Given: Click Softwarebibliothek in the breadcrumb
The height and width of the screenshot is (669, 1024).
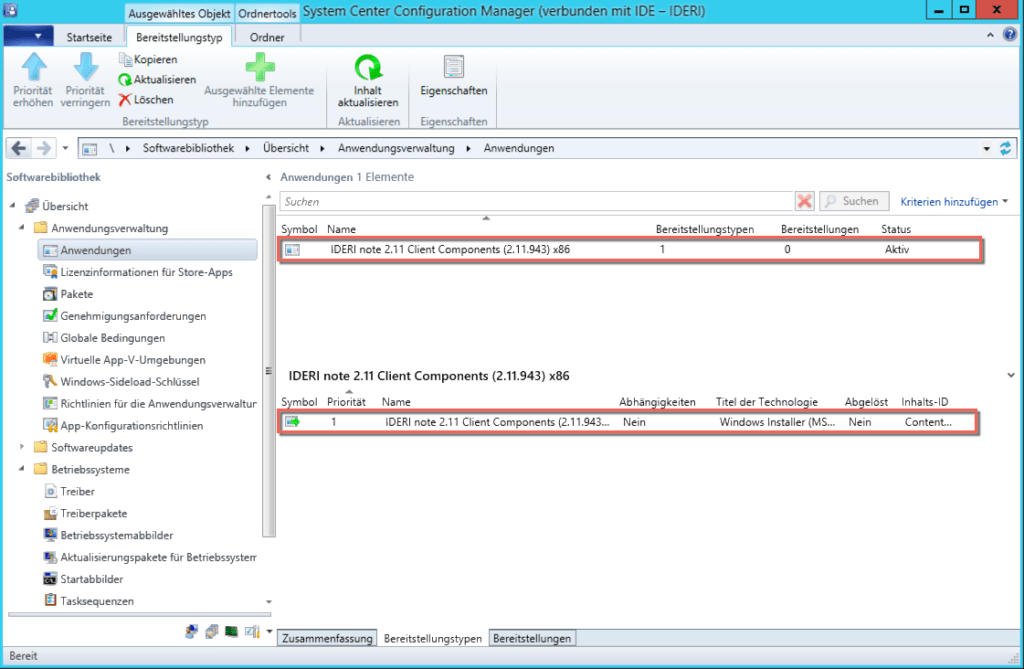Looking at the screenshot, I should (188, 148).
